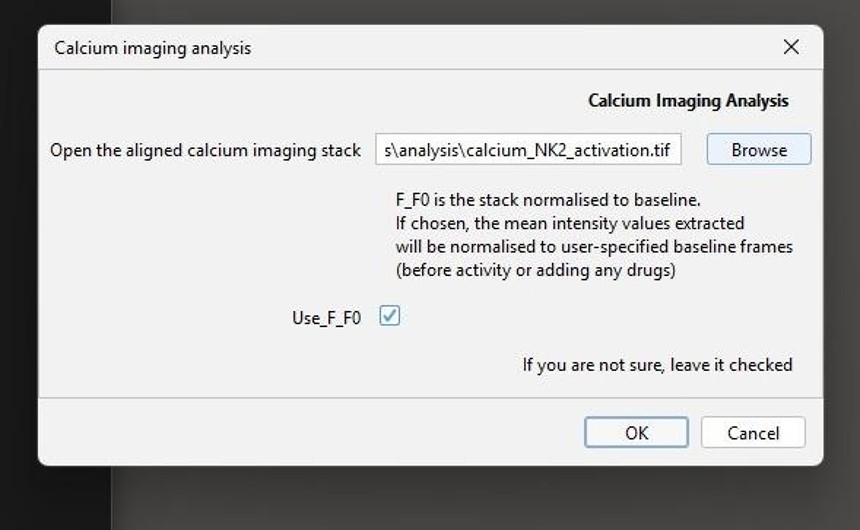Click the 'Open the aligned calcium imaging stack' label
860x530 pixels.
tap(205, 150)
